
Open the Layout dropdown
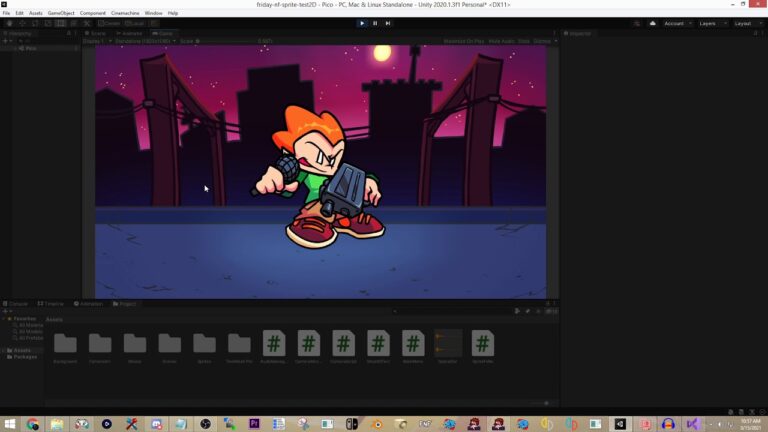tap(748, 23)
